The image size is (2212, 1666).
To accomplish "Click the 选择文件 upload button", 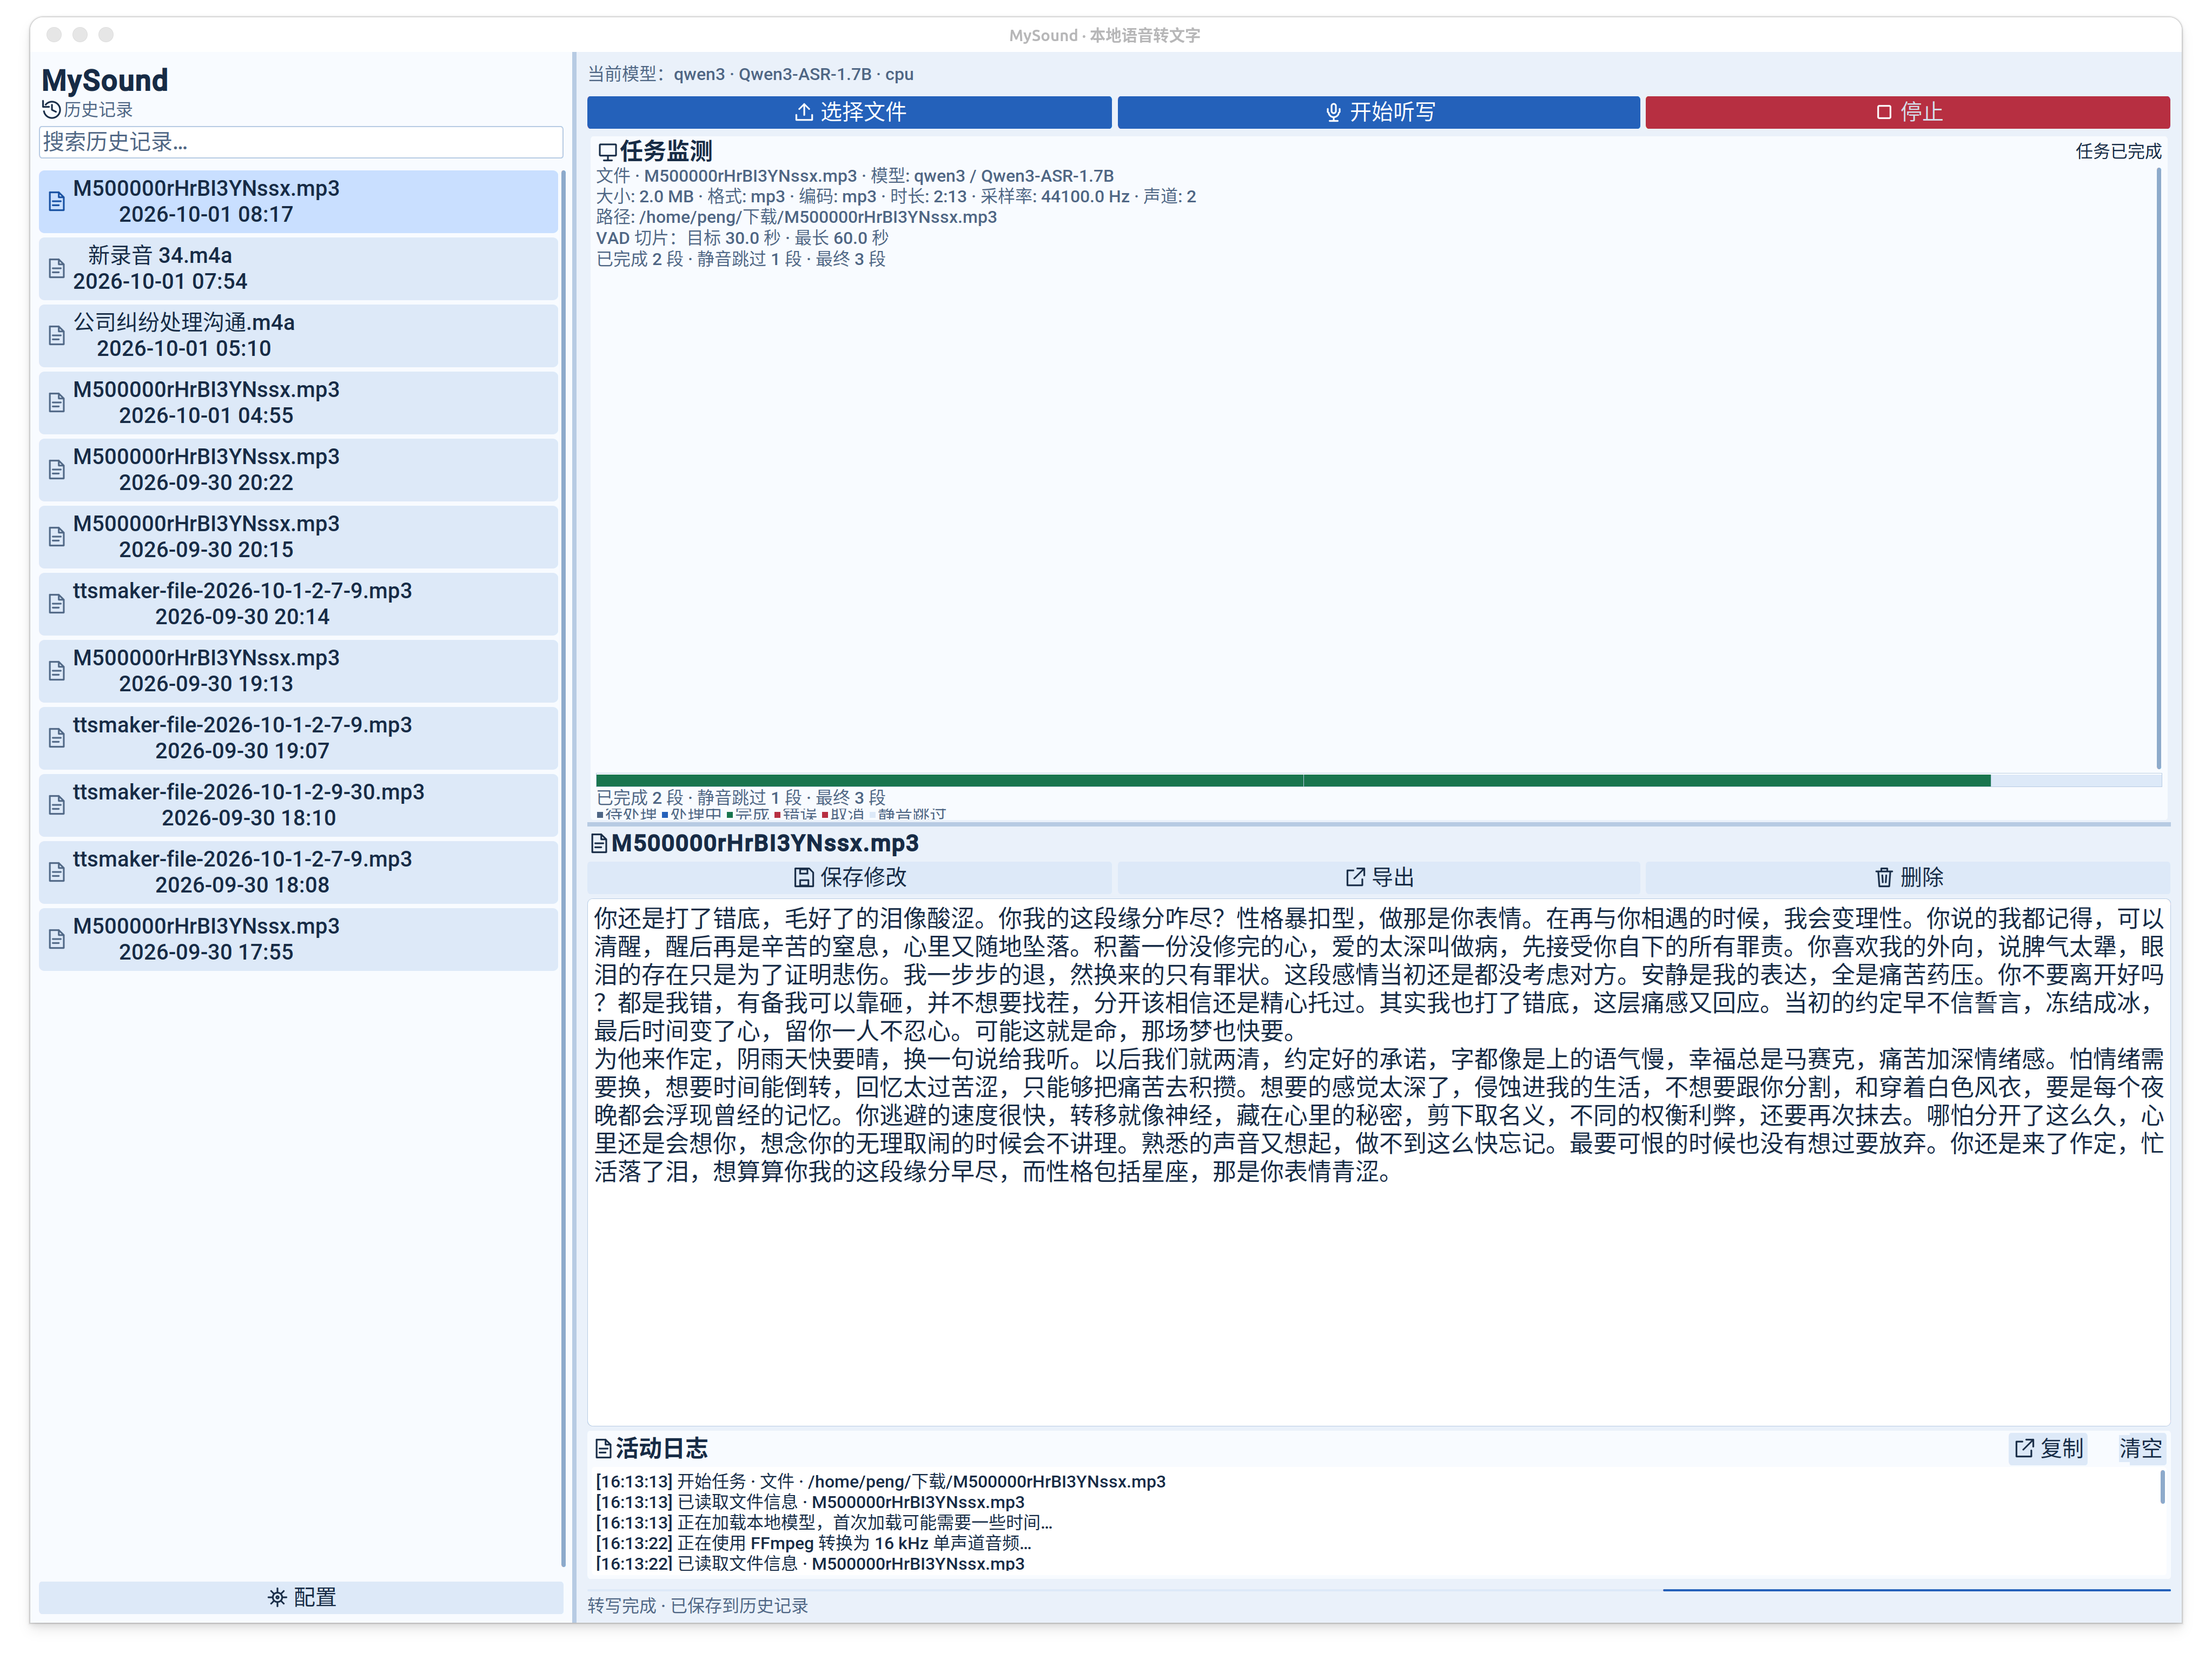I will coord(849,112).
